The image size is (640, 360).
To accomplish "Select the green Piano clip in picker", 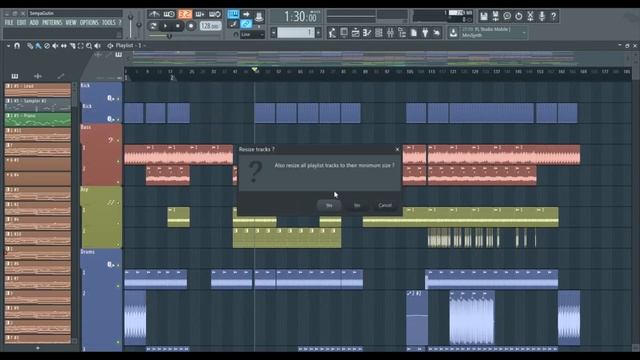I will click(38, 119).
